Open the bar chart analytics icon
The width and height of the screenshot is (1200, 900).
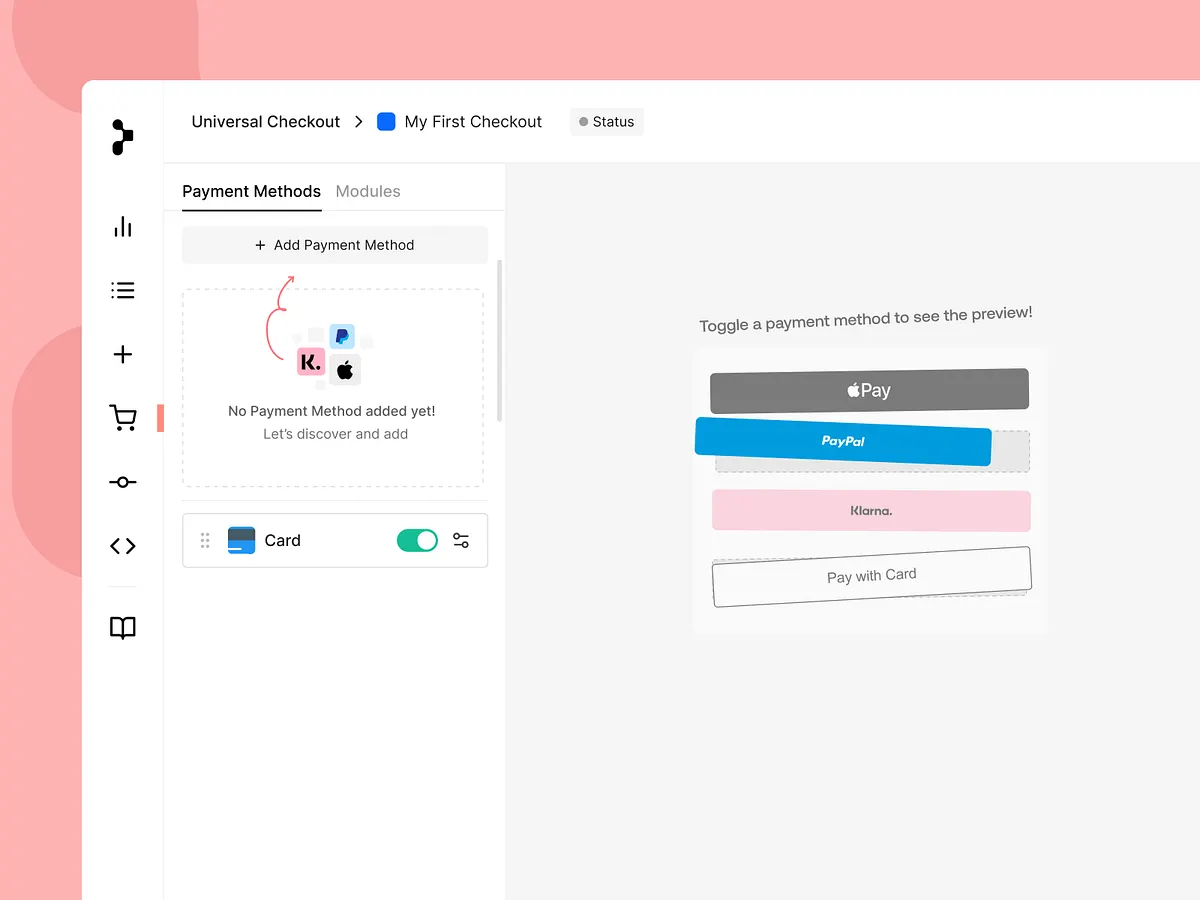coord(123,227)
